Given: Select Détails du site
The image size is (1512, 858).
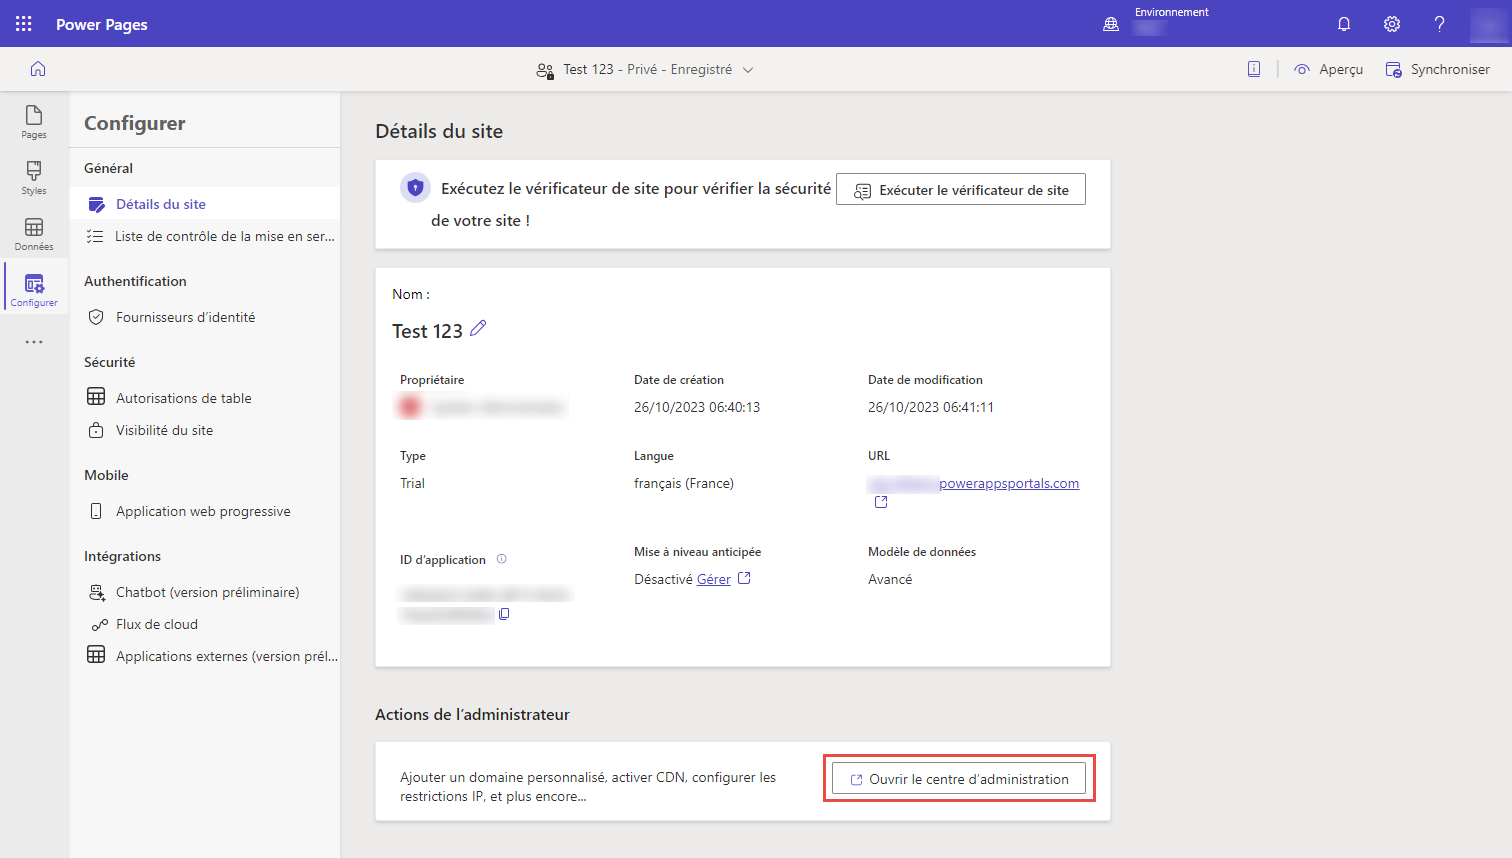Looking at the screenshot, I should (205, 204).
